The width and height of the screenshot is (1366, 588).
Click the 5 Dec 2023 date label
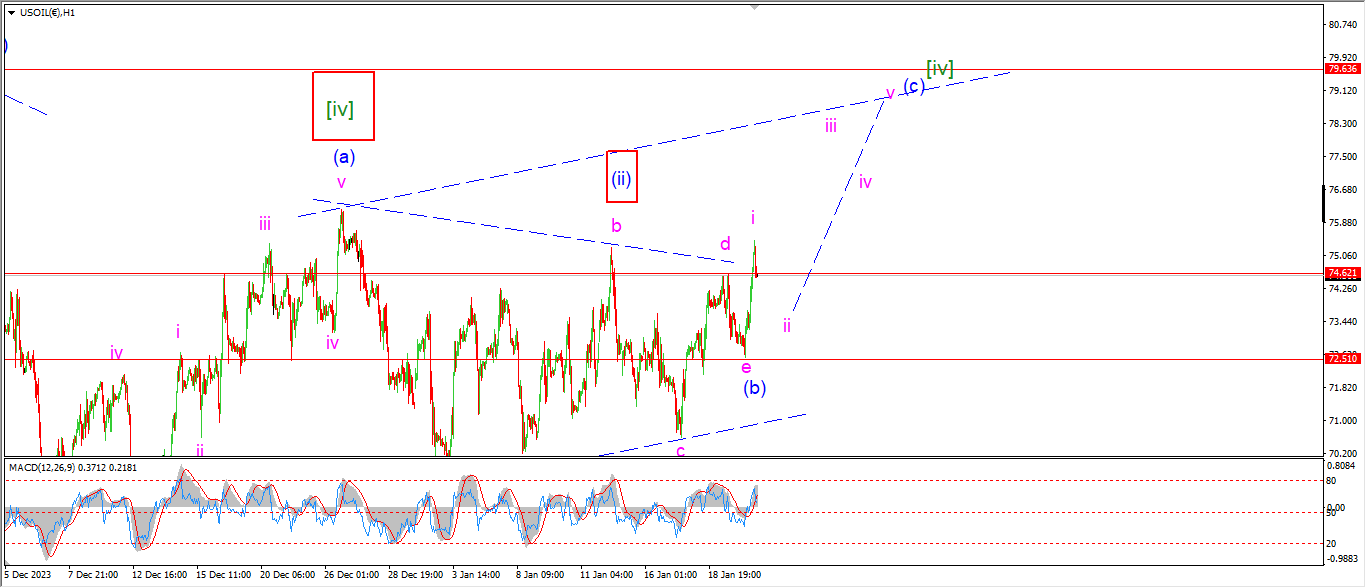pos(28,575)
